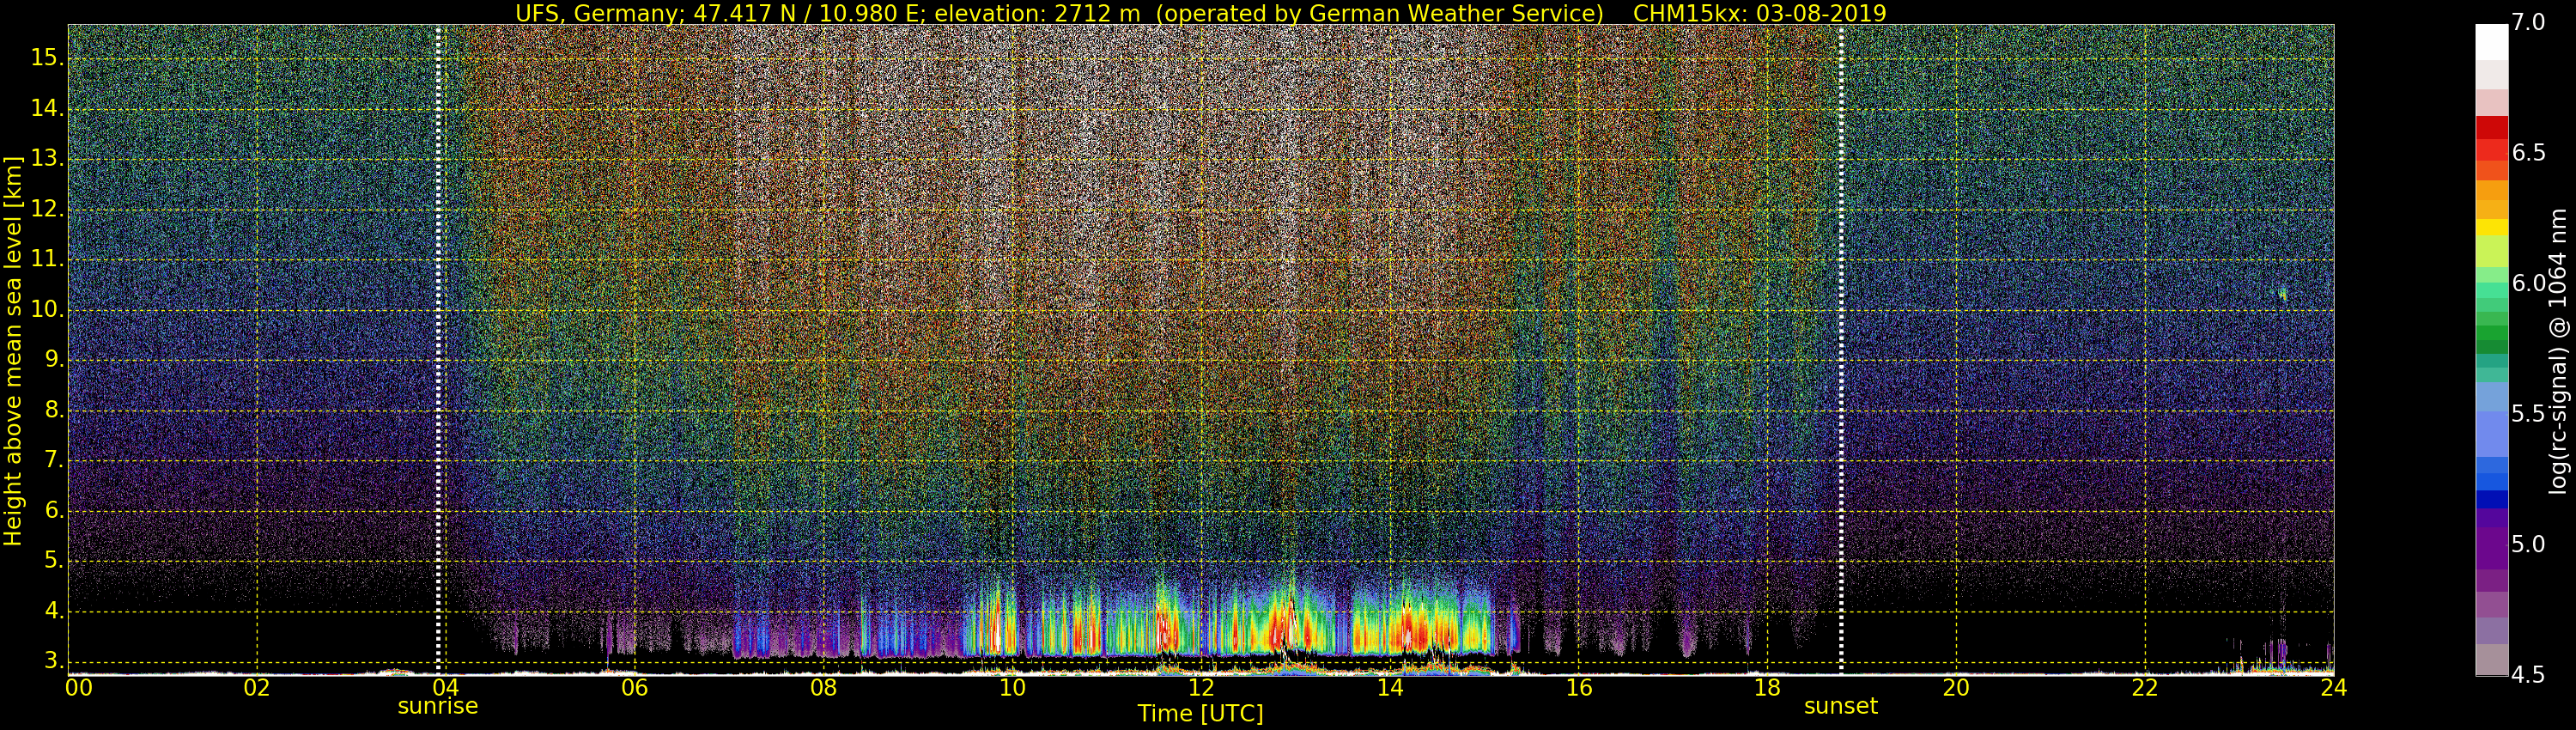Click the 20 tick on the time axis

click(1956, 687)
